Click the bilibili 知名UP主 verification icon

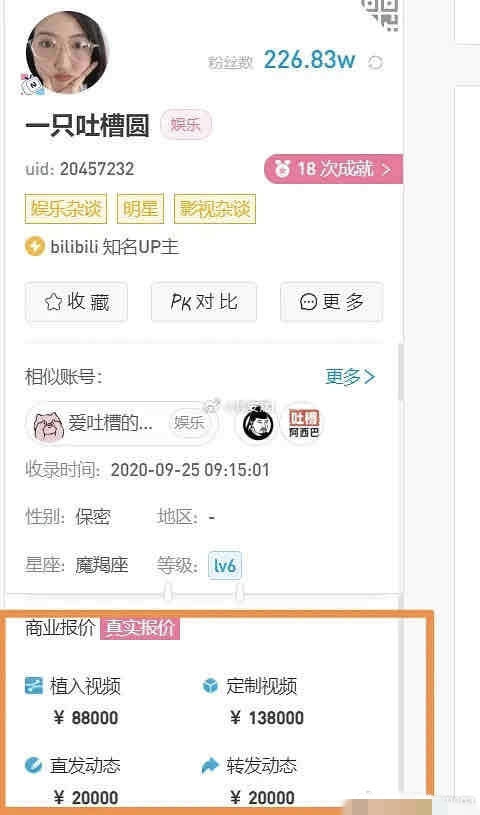[34, 246]
